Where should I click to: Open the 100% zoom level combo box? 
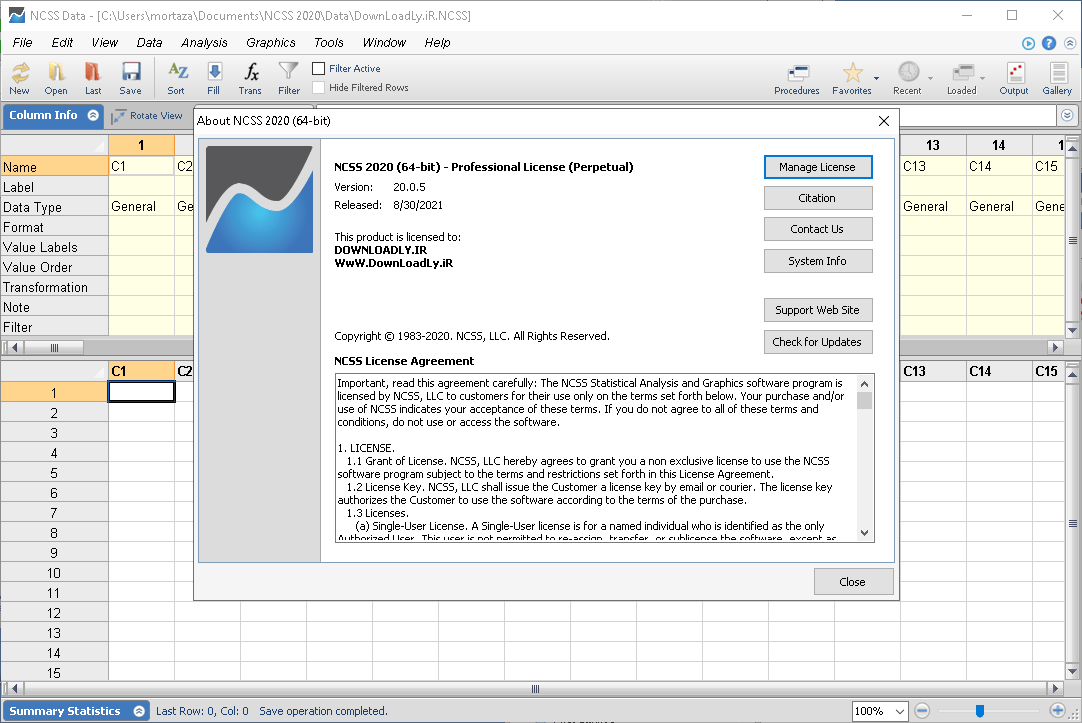[x=880, y=711]
